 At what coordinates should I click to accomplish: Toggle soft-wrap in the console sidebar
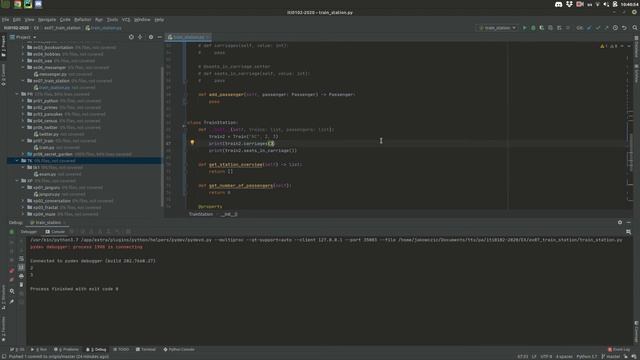21,259
